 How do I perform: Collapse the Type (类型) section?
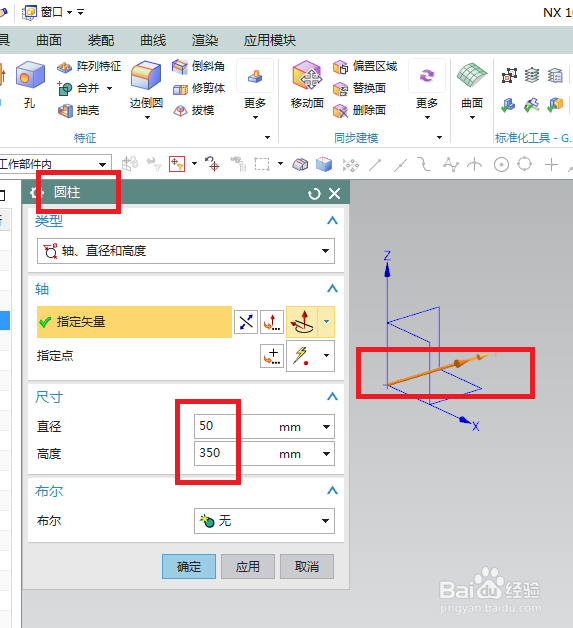click(x=332, y=220)
